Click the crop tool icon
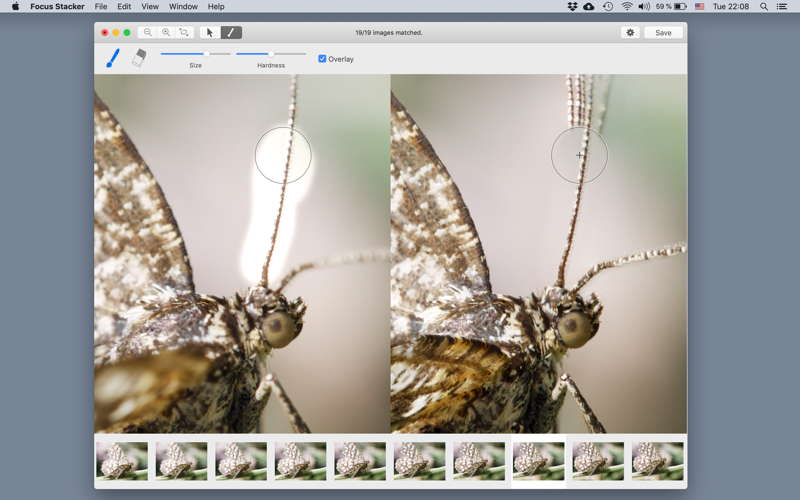Image resolution: width=800 pixels, height=500 pixels. 184,33
